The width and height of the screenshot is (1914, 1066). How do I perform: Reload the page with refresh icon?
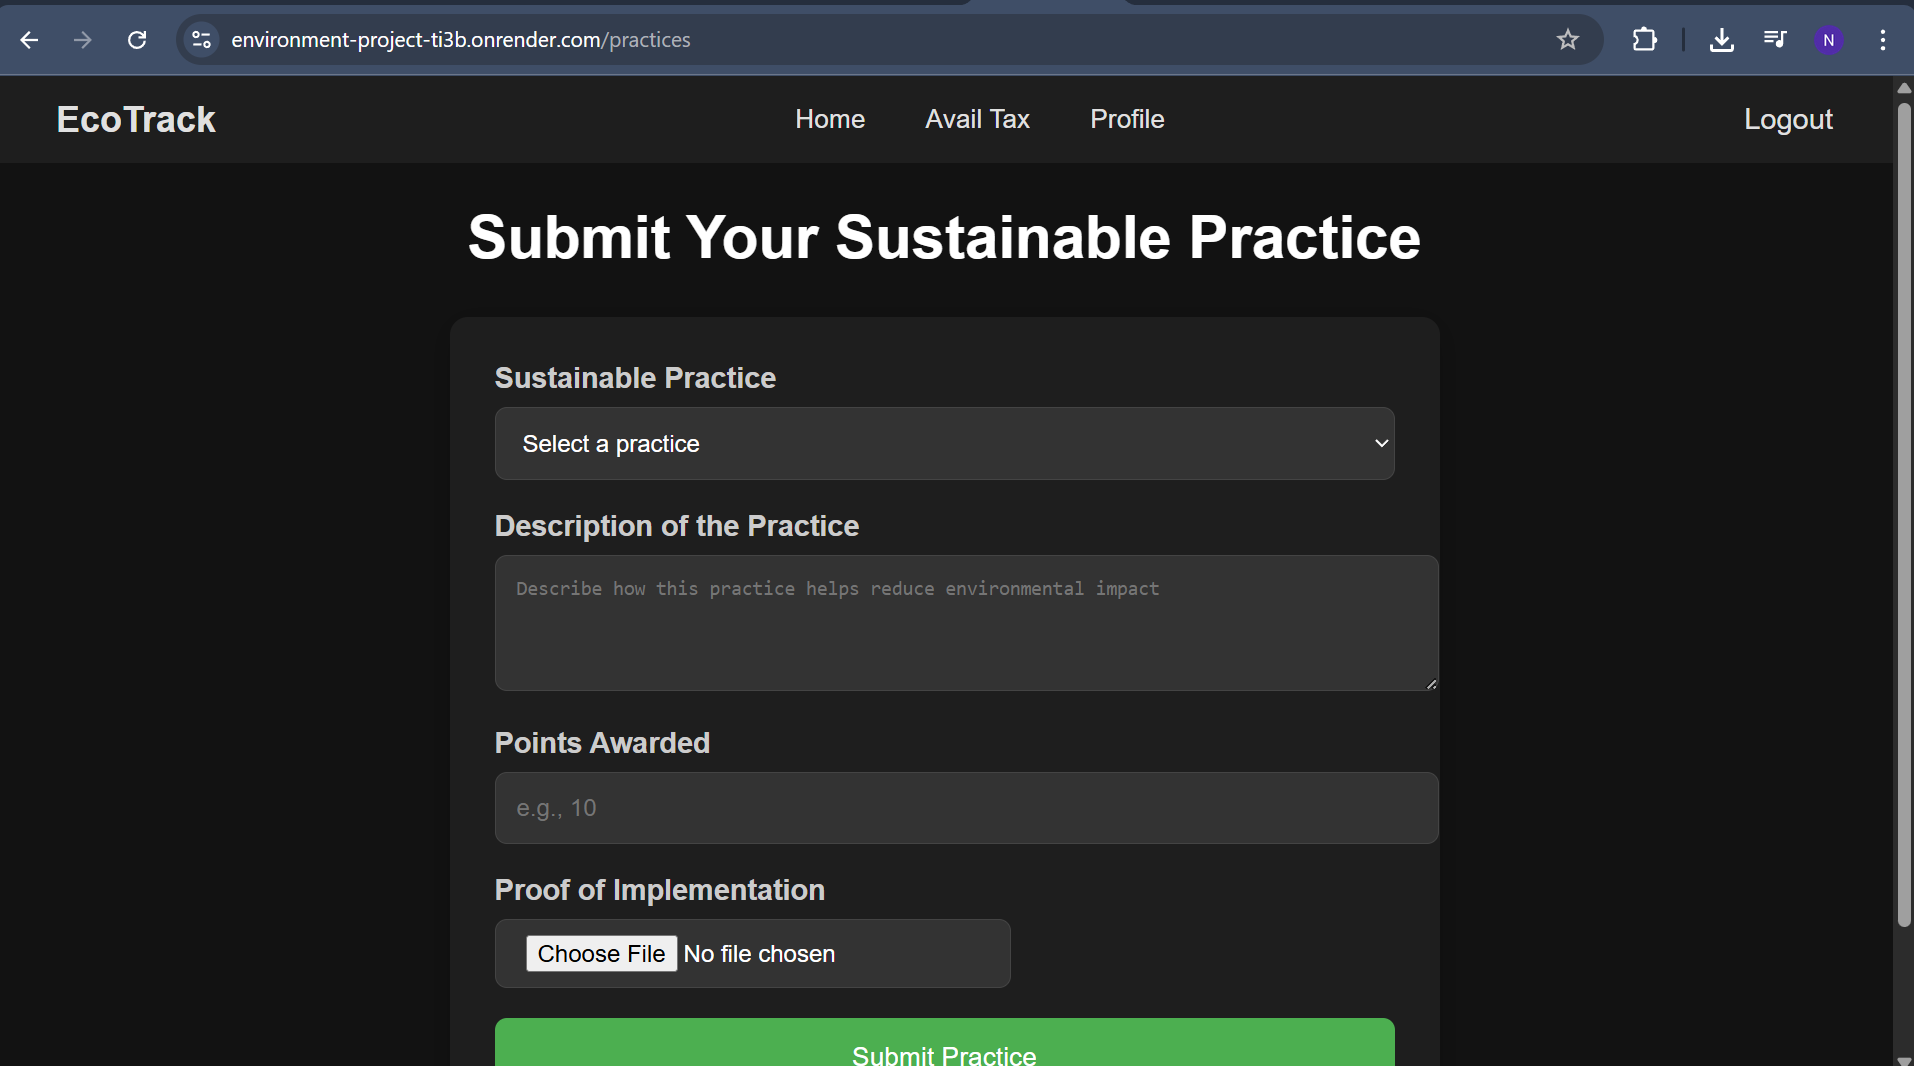[137, 40]
